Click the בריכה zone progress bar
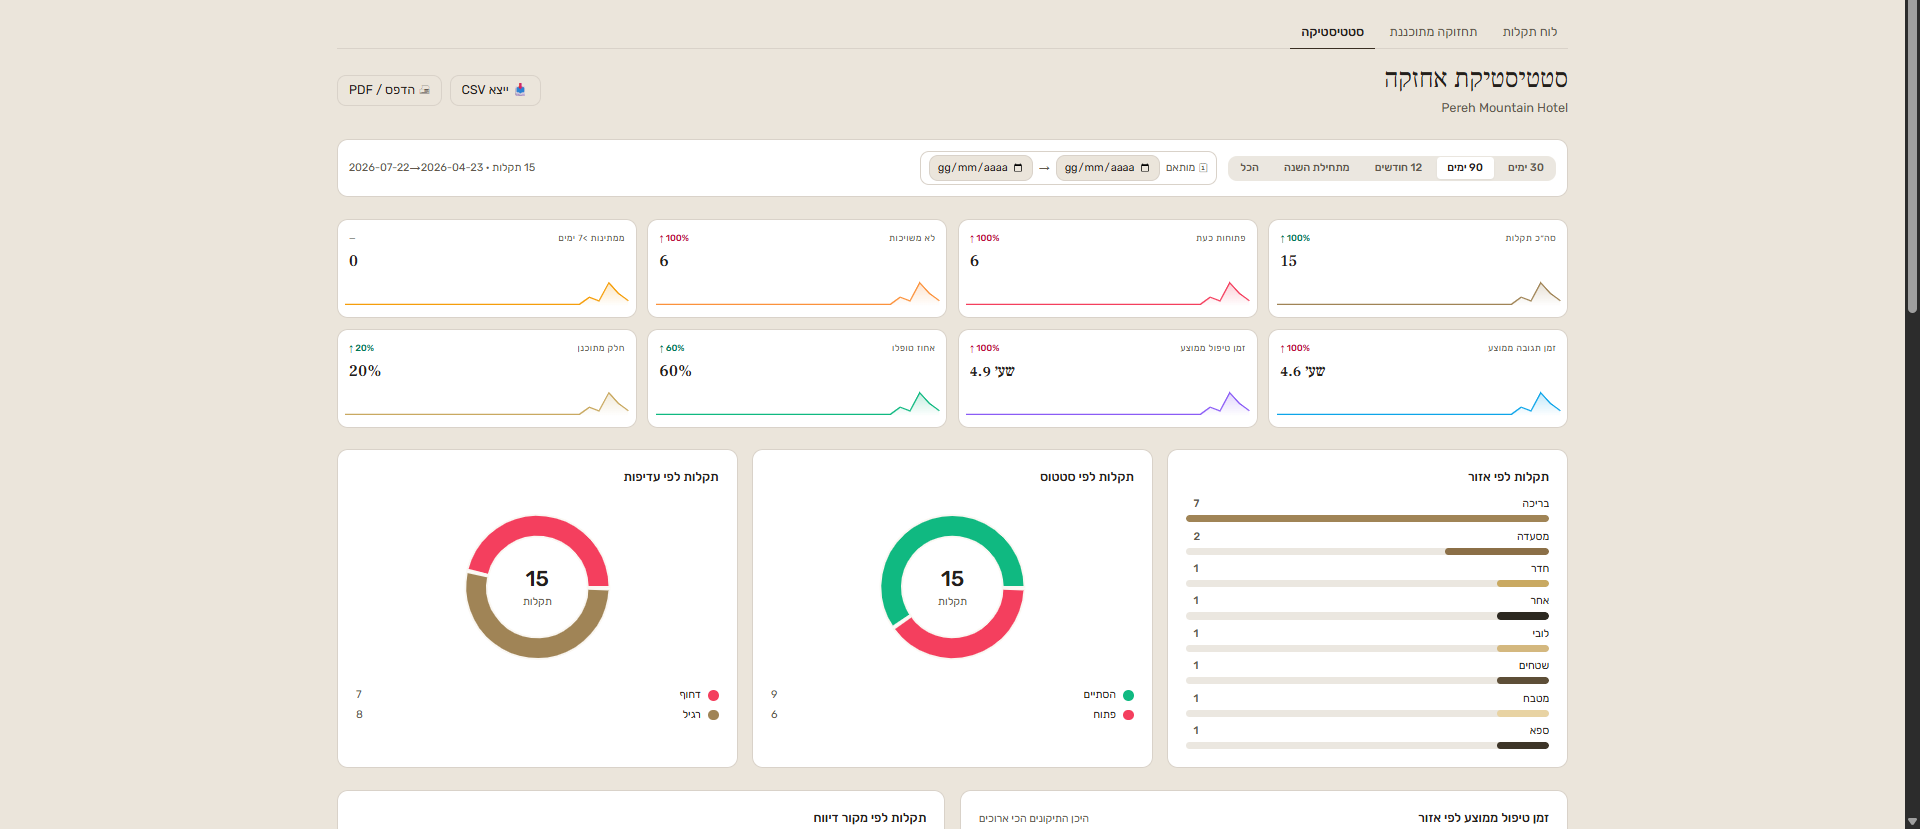The width and height of the screenshot is (1920, 829). click(x=1367, y=519)
